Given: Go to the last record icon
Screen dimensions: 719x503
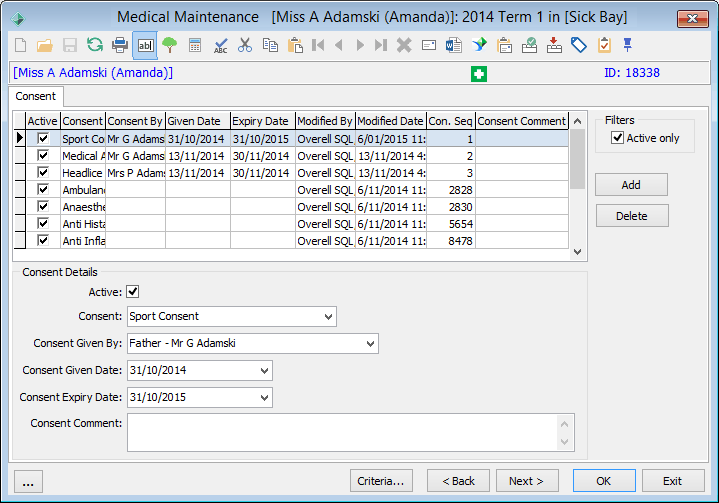Looking at the screenshot, I should point(381,45).
